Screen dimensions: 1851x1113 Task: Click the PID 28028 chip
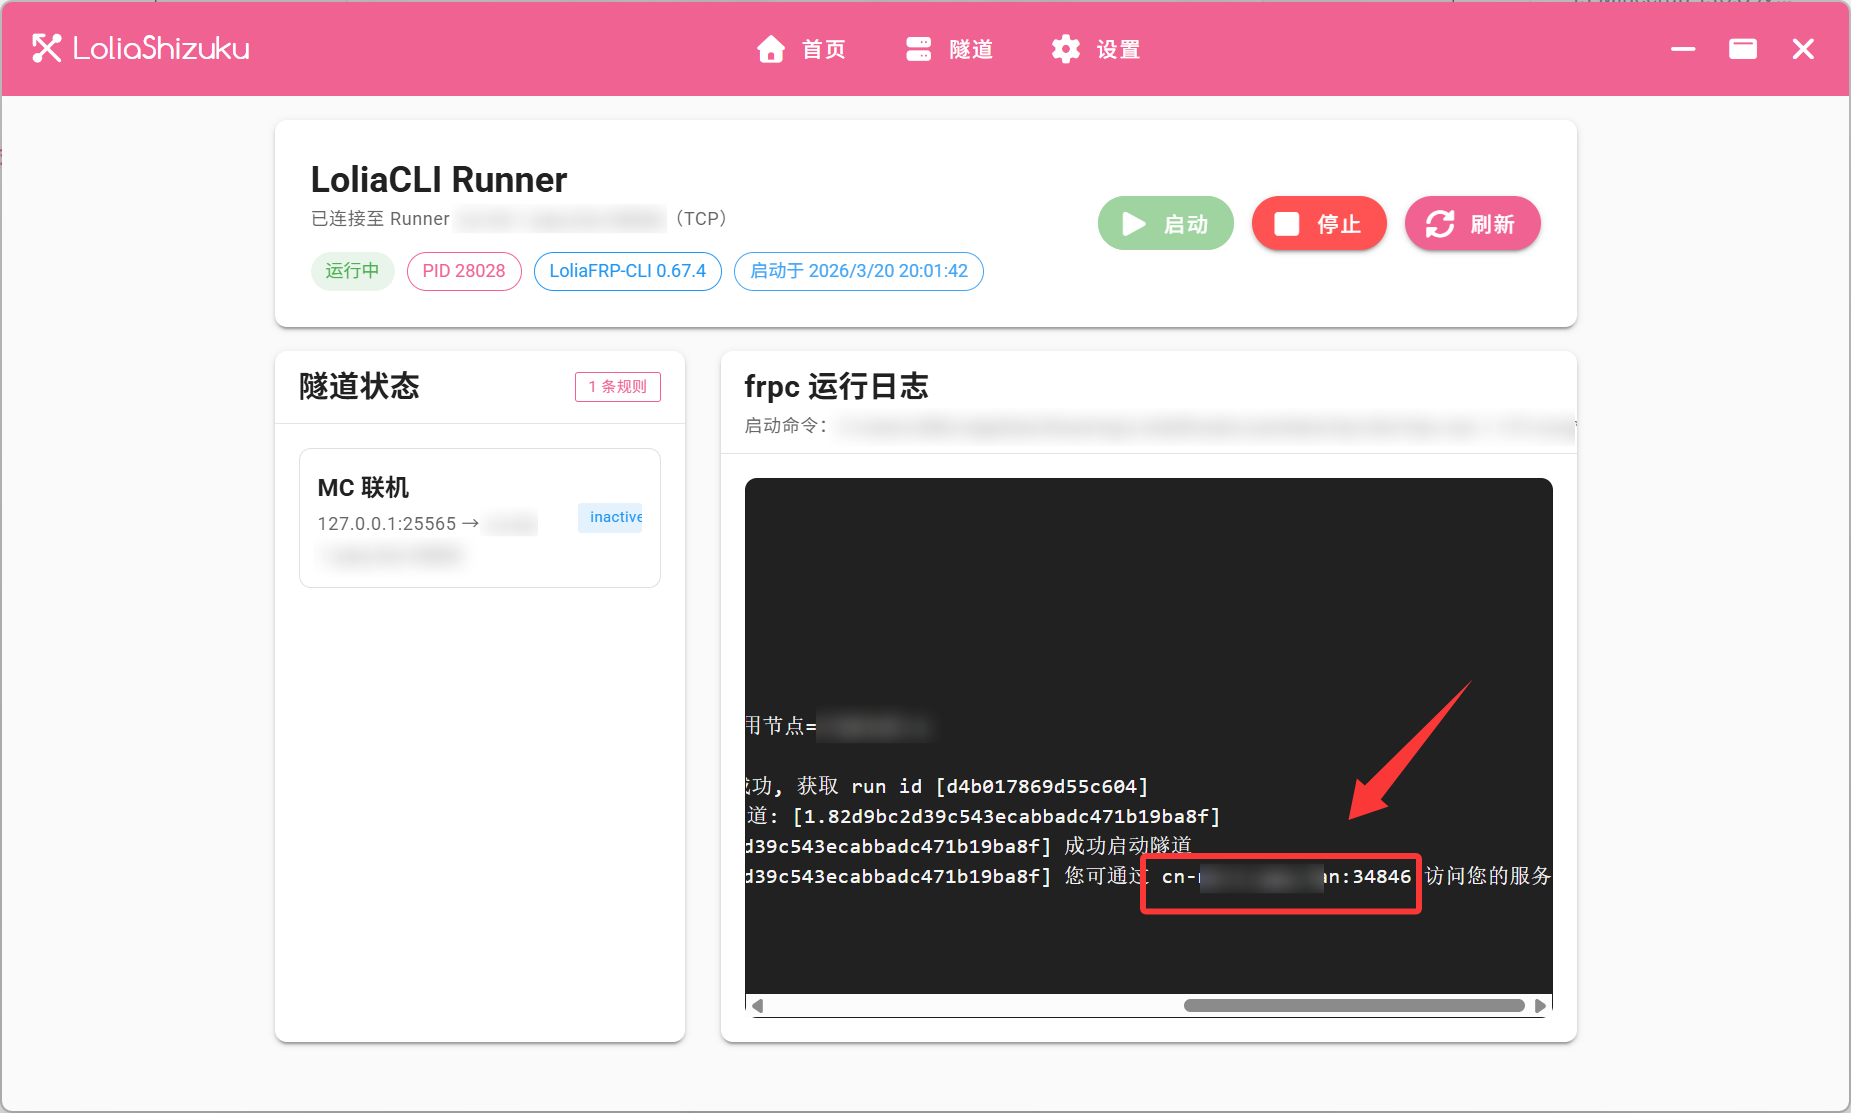(464, 271)
